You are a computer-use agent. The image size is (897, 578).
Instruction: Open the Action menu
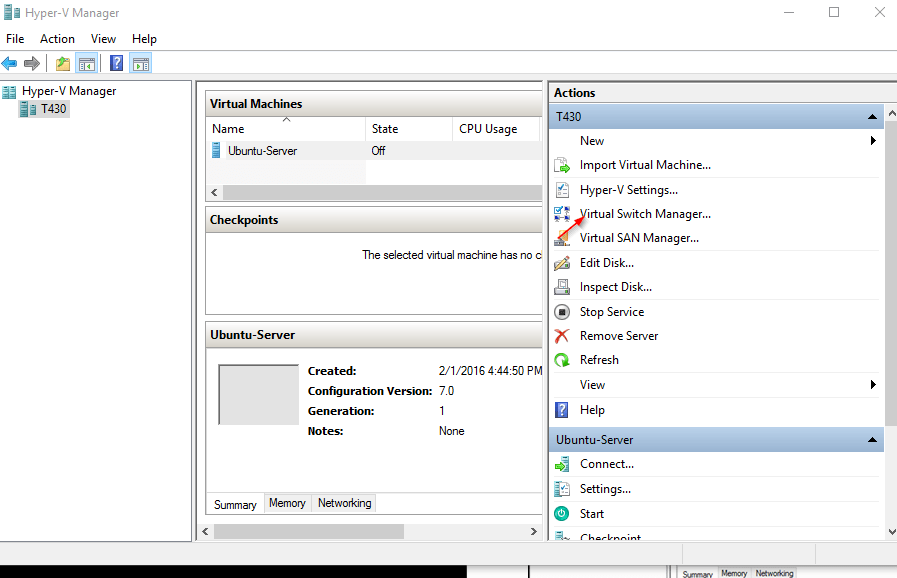[x=57, y=39]
